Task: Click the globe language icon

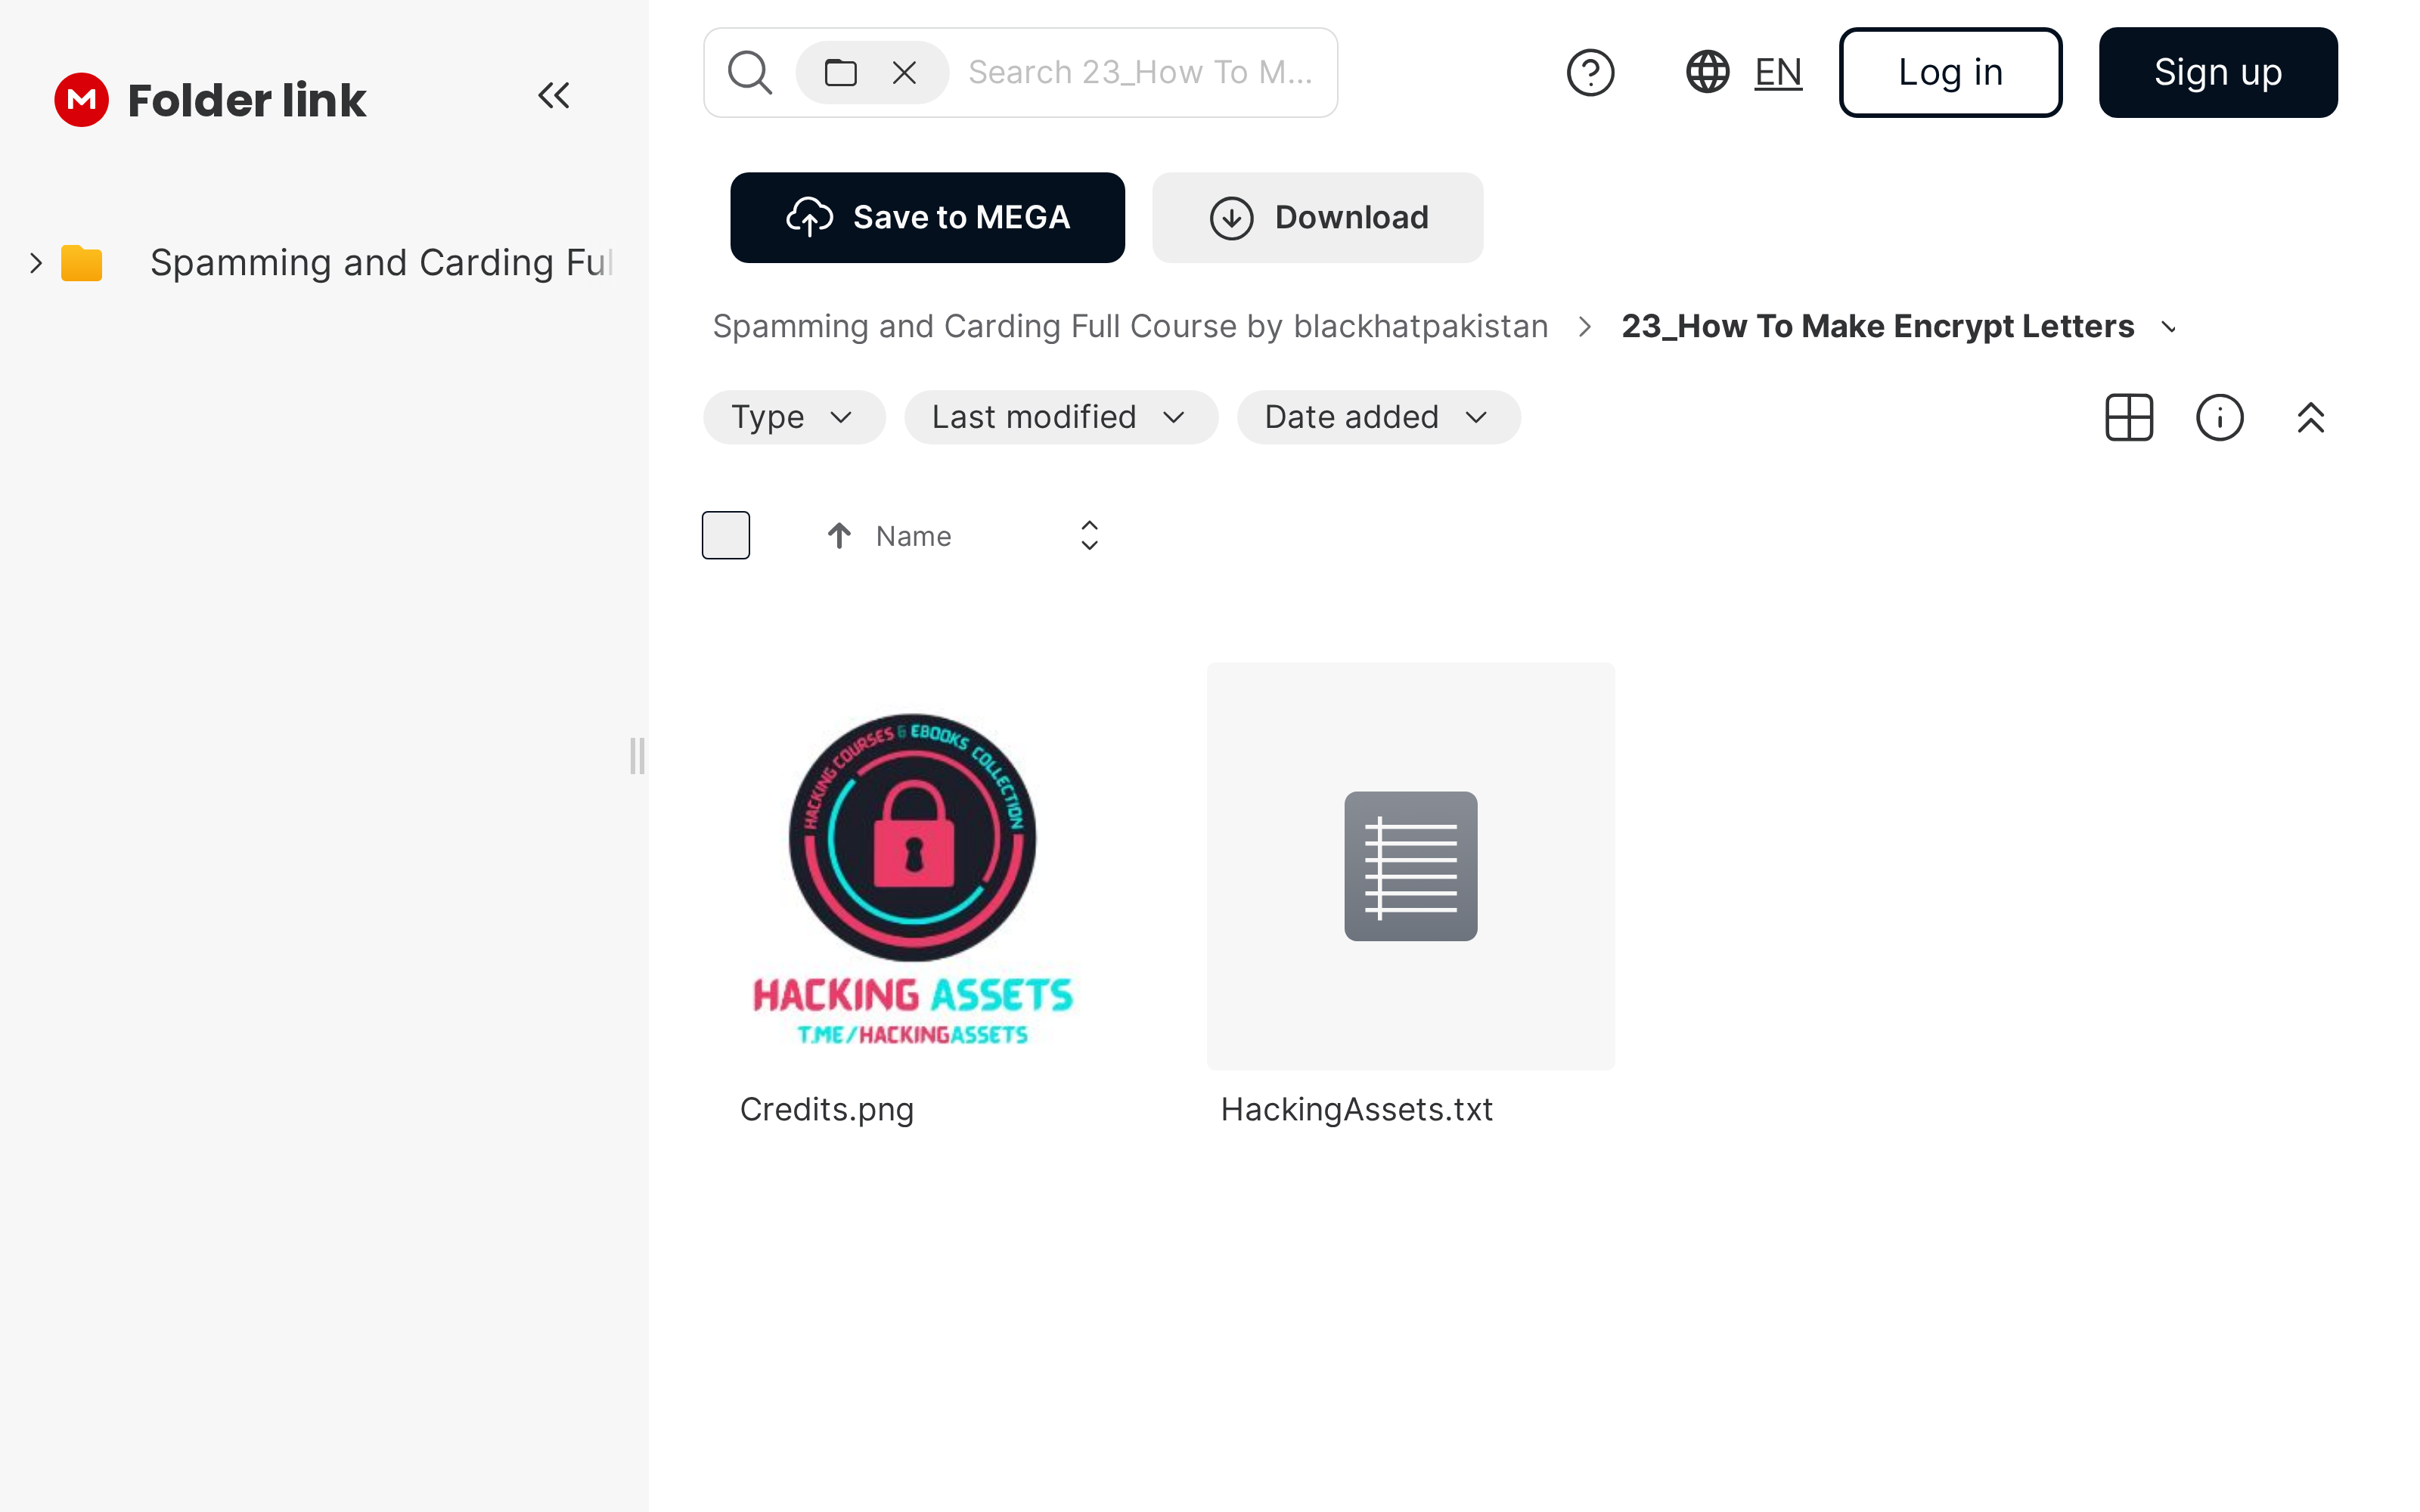Action: pos(1708,72)
